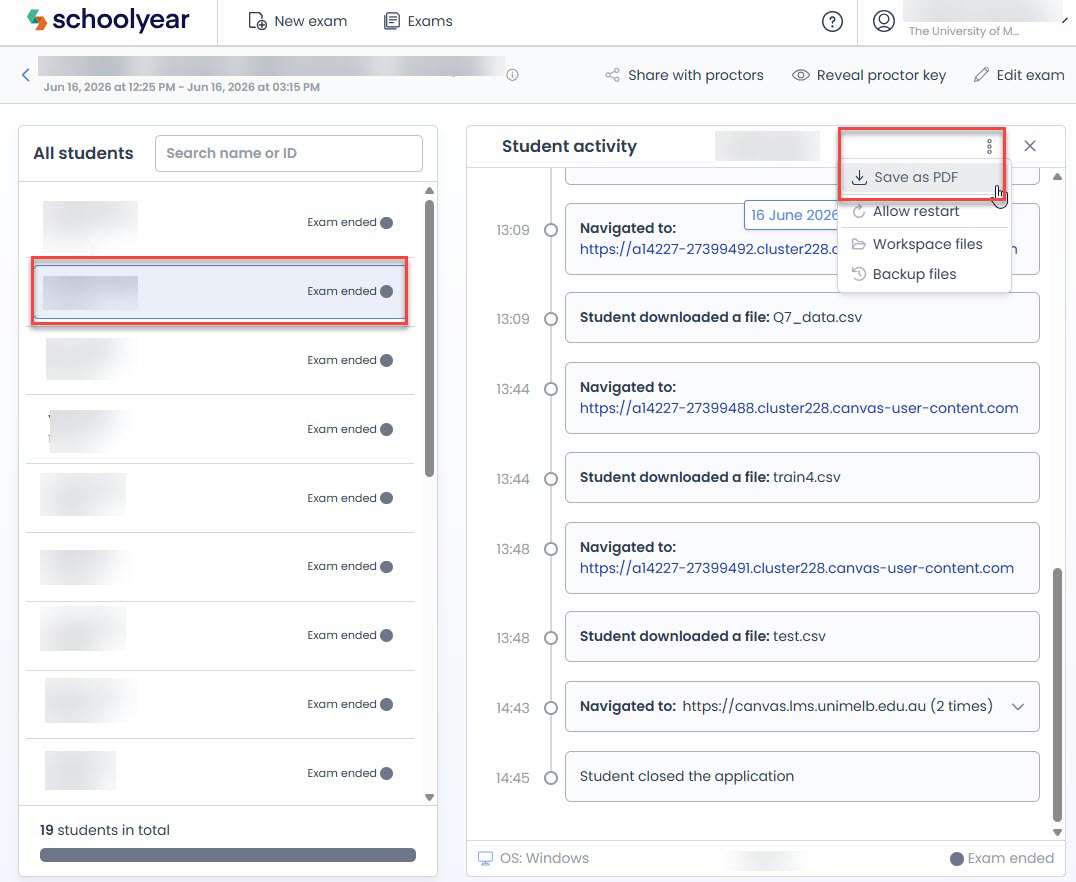Reveal the proctor key
The width and height of the screenshot is (1076, 882).
pyautogui.click(x=869, y=75)
